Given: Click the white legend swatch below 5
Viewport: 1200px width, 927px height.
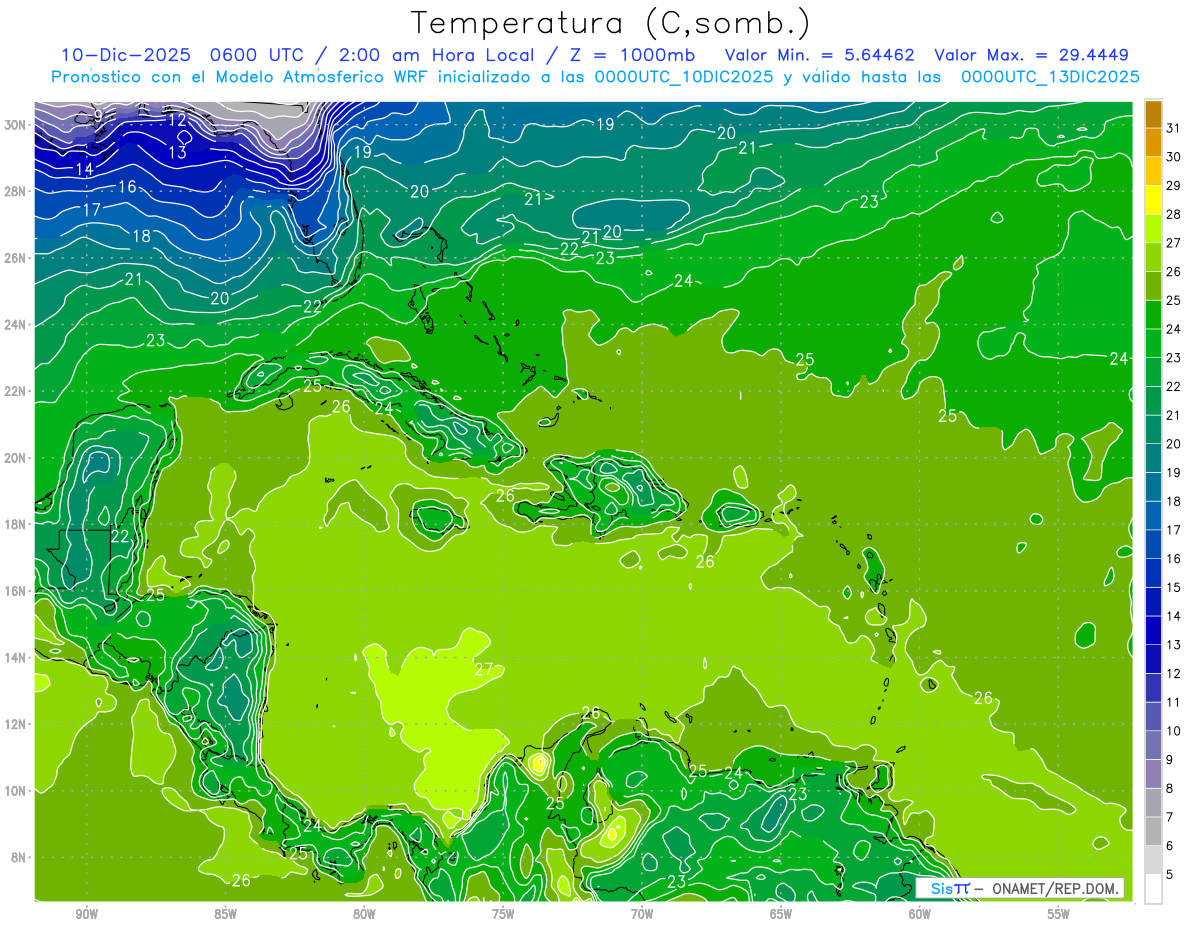Looking at the screenshot, I should click(1153, 889).
